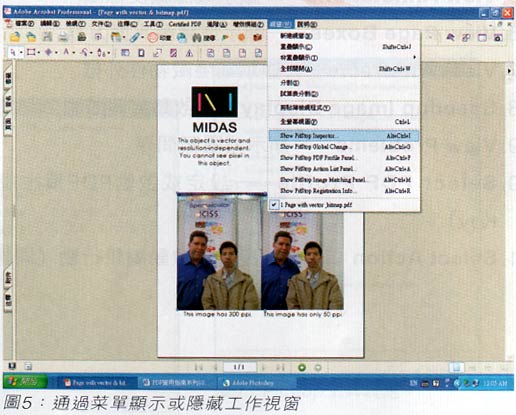Select 'Show PitStop Registration Info...' menu item
This screenshot has height=415, width=516.
pyautogui.click(x=344, y=191)
